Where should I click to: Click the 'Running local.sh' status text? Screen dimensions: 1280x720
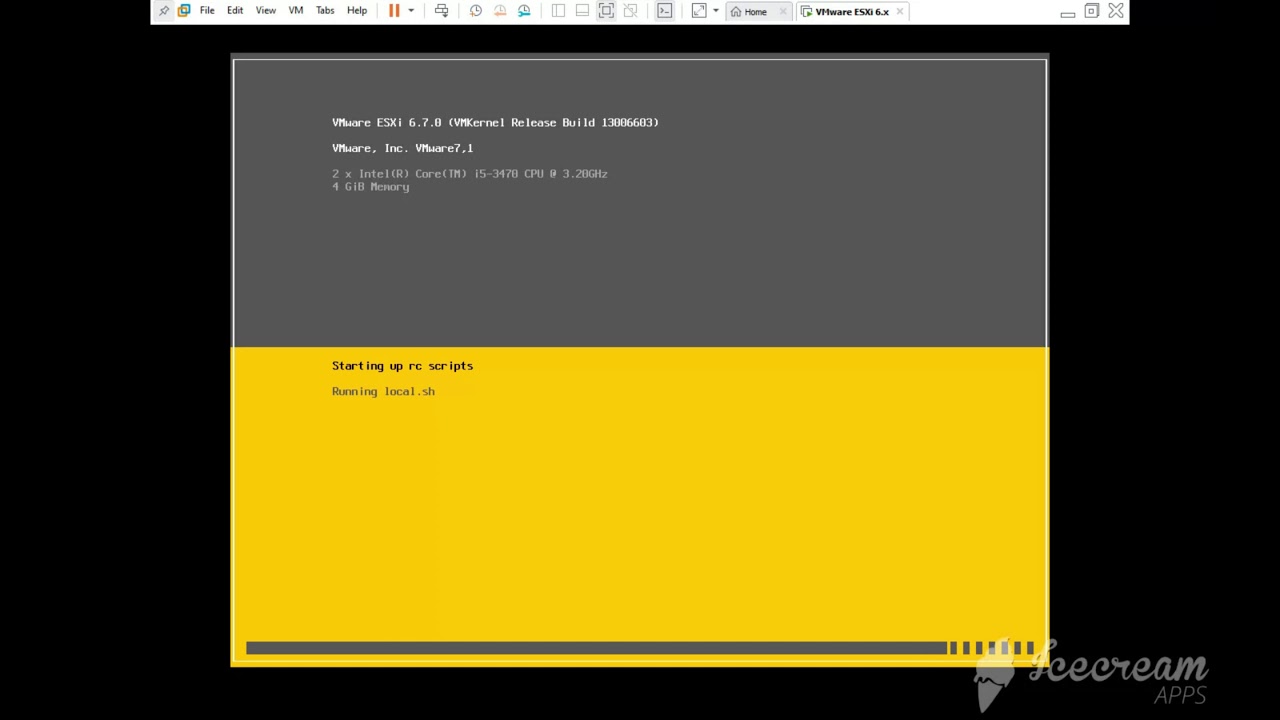point(383,391)
